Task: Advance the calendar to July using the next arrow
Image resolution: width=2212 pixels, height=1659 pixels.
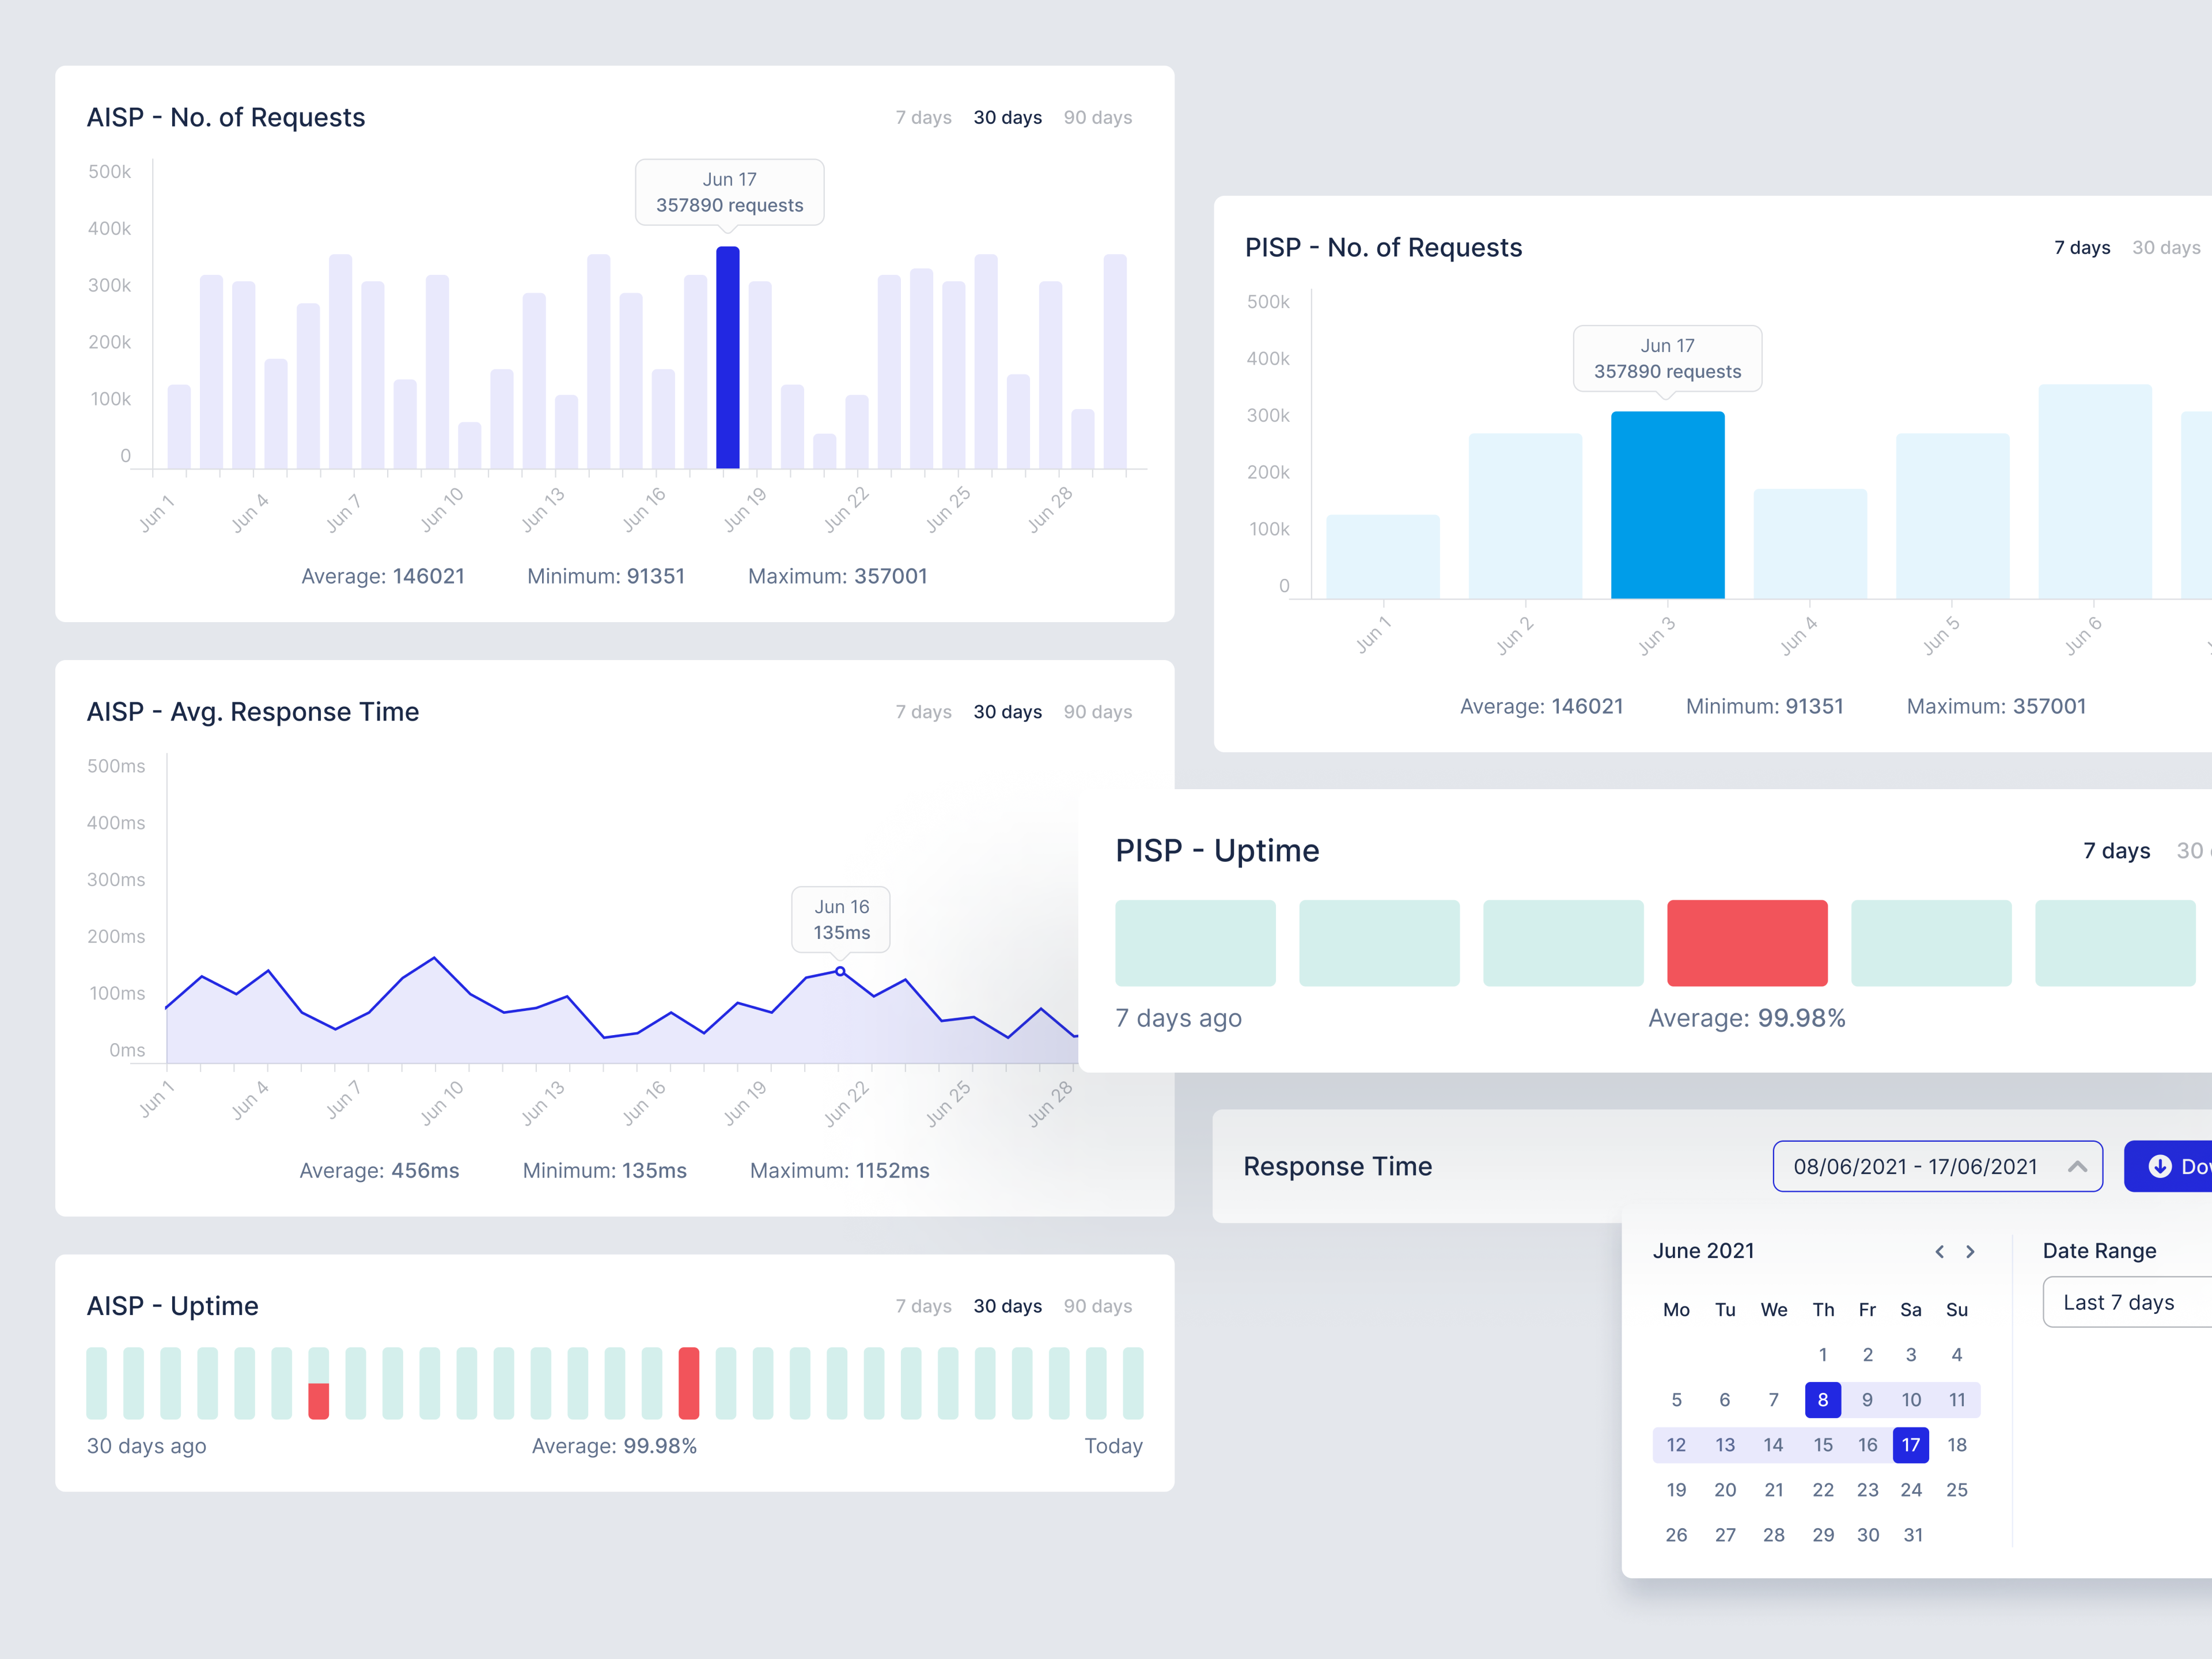Action: pyautogui.click(x=1971, y=1251)
